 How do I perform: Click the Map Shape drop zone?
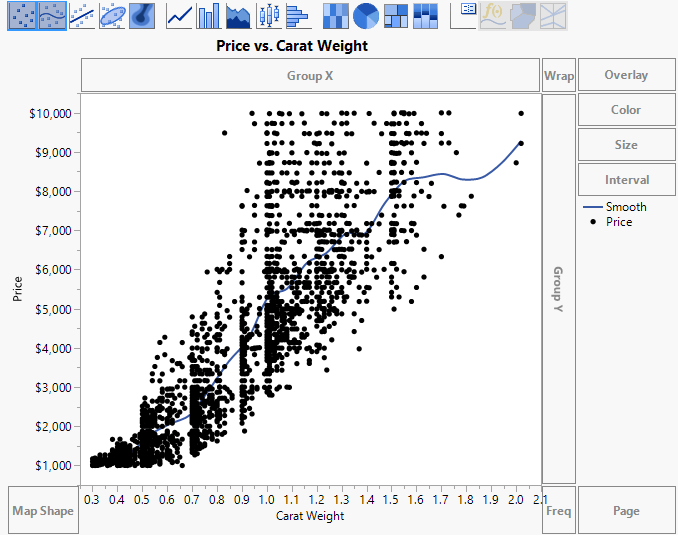(x=43, y=510)
